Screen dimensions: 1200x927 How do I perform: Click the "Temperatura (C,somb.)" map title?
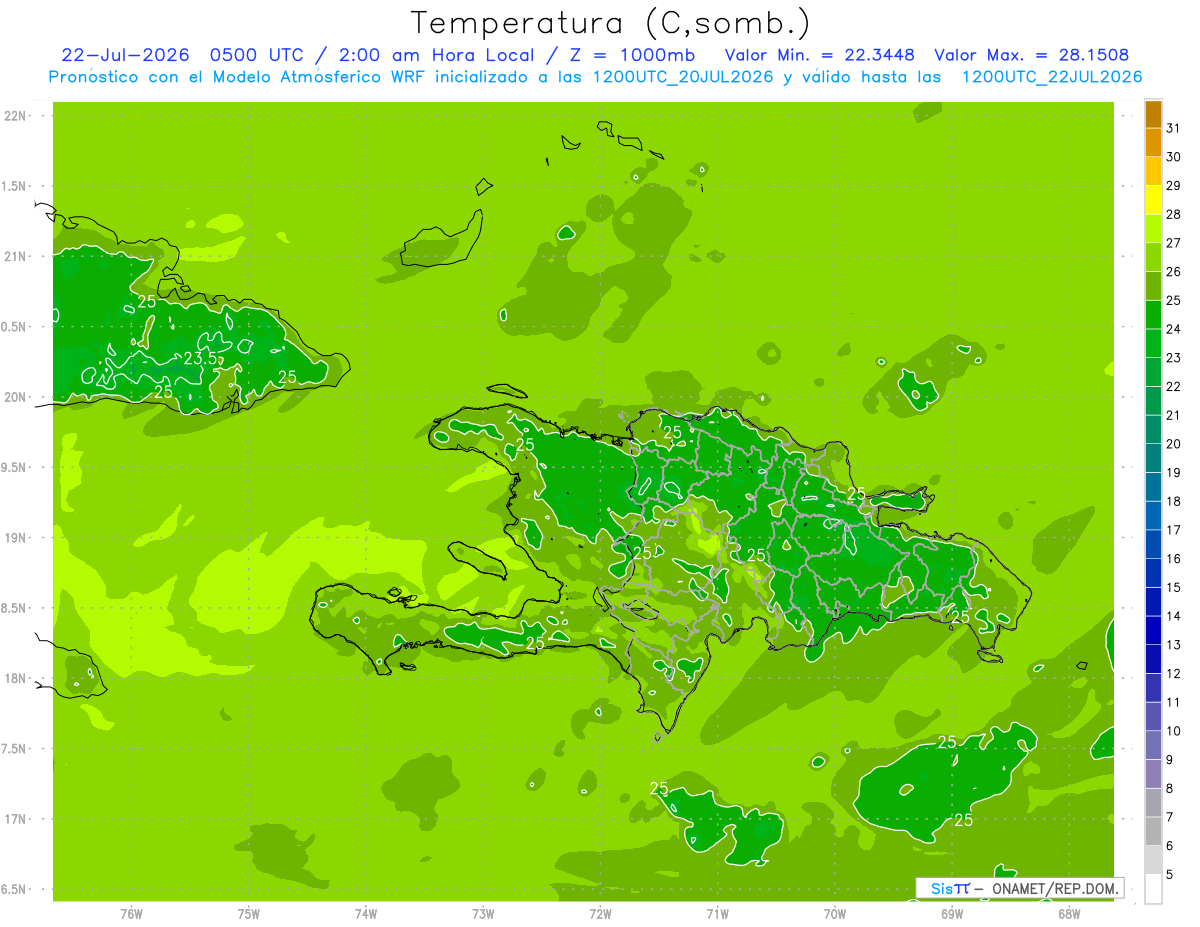click(611, 23)
